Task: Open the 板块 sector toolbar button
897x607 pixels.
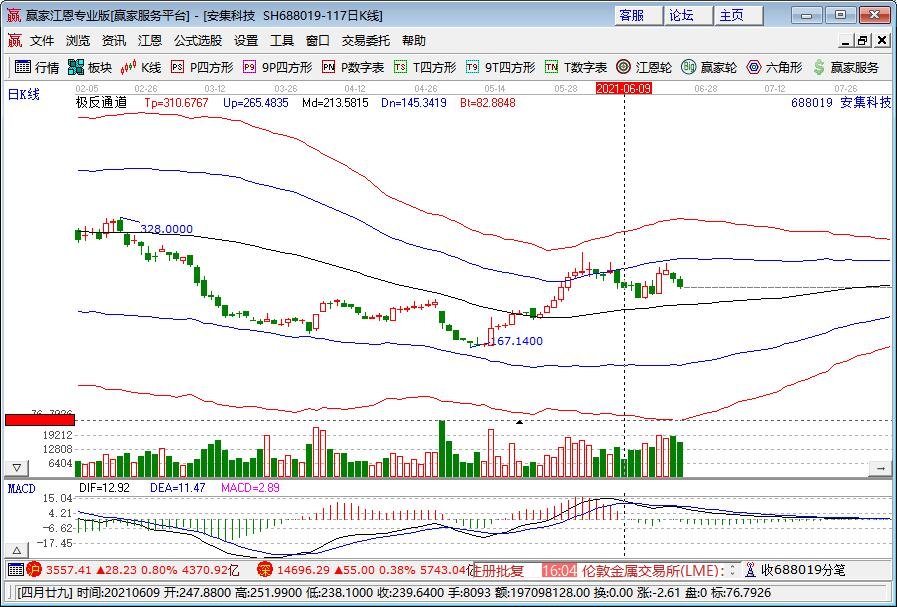Action: click(90, 68)
